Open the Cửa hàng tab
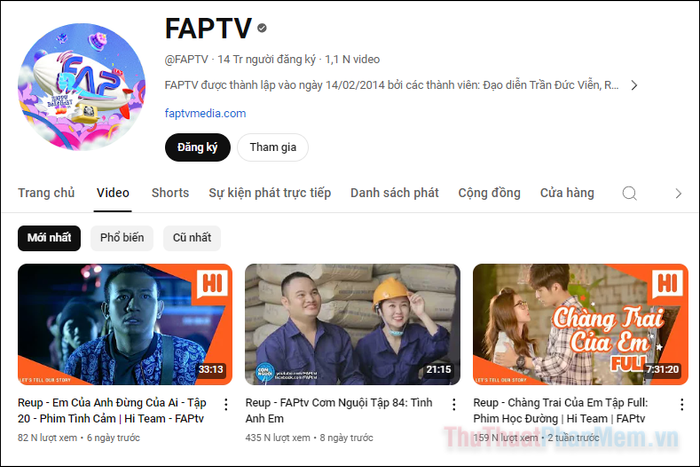 tap(567, 193)
